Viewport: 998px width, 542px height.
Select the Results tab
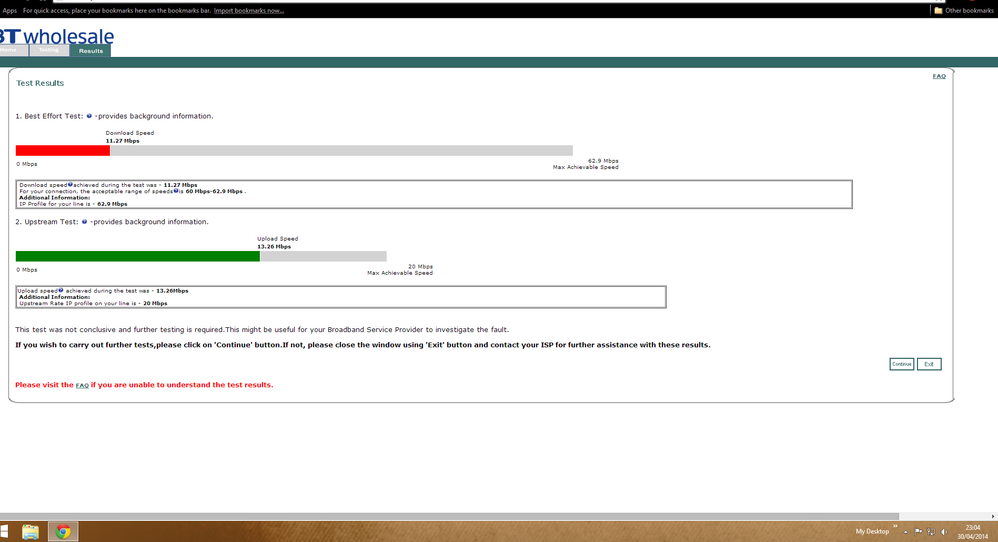pos(90,51)
